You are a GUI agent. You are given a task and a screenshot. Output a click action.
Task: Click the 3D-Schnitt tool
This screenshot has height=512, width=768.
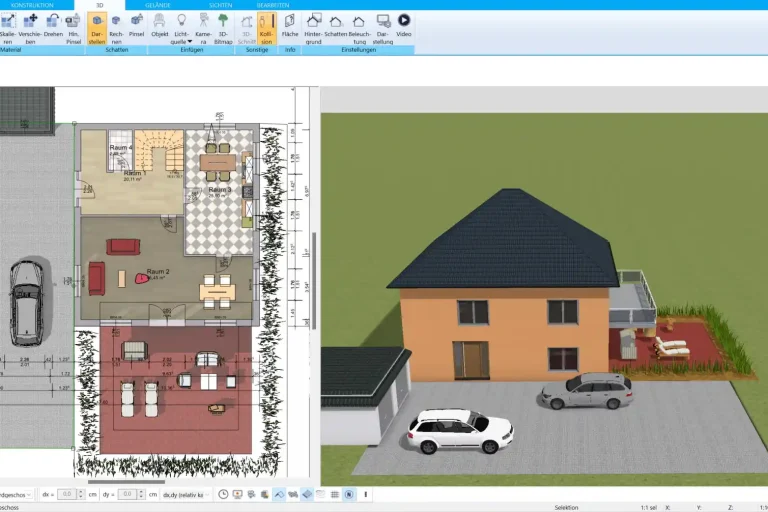pyautogui.click(x=246, y=29)
